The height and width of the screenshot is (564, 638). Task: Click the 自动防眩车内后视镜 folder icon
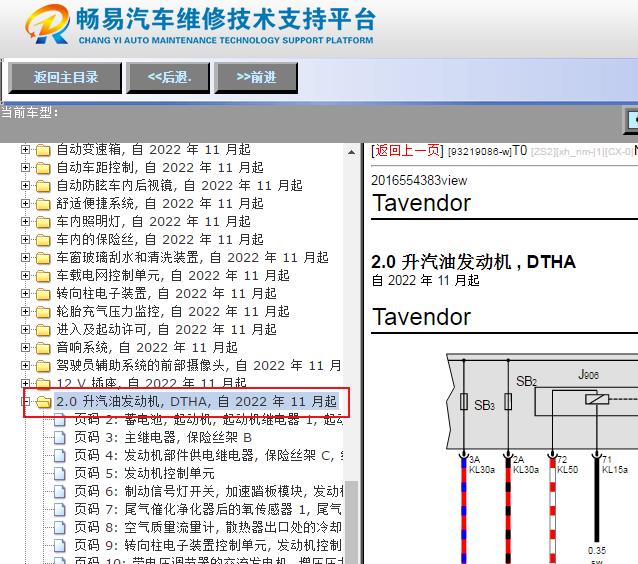click(x=43, y=186)
